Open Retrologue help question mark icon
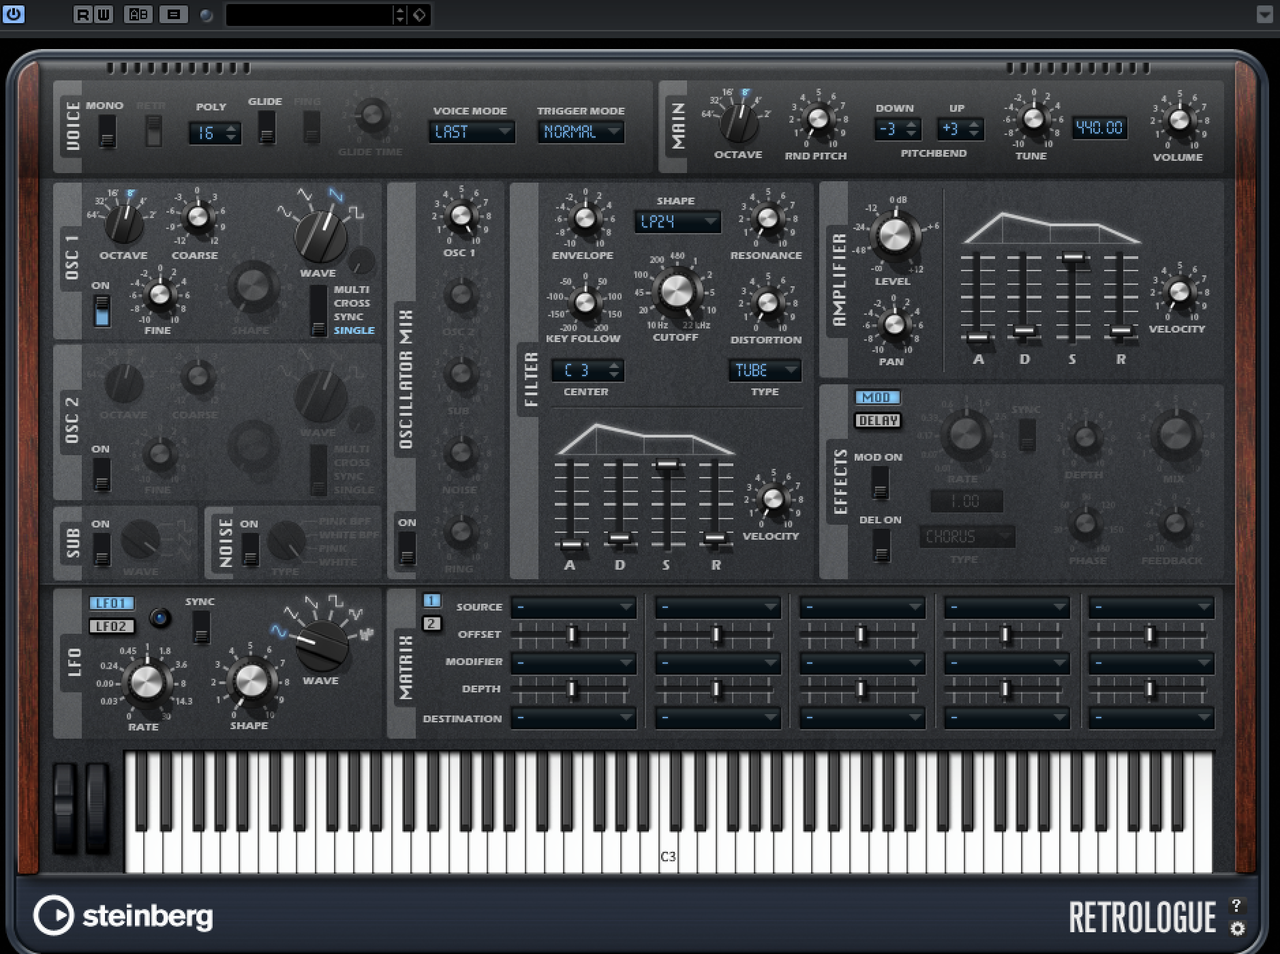This screenshot has height=954, width=1280. [x=1237, y=905]
